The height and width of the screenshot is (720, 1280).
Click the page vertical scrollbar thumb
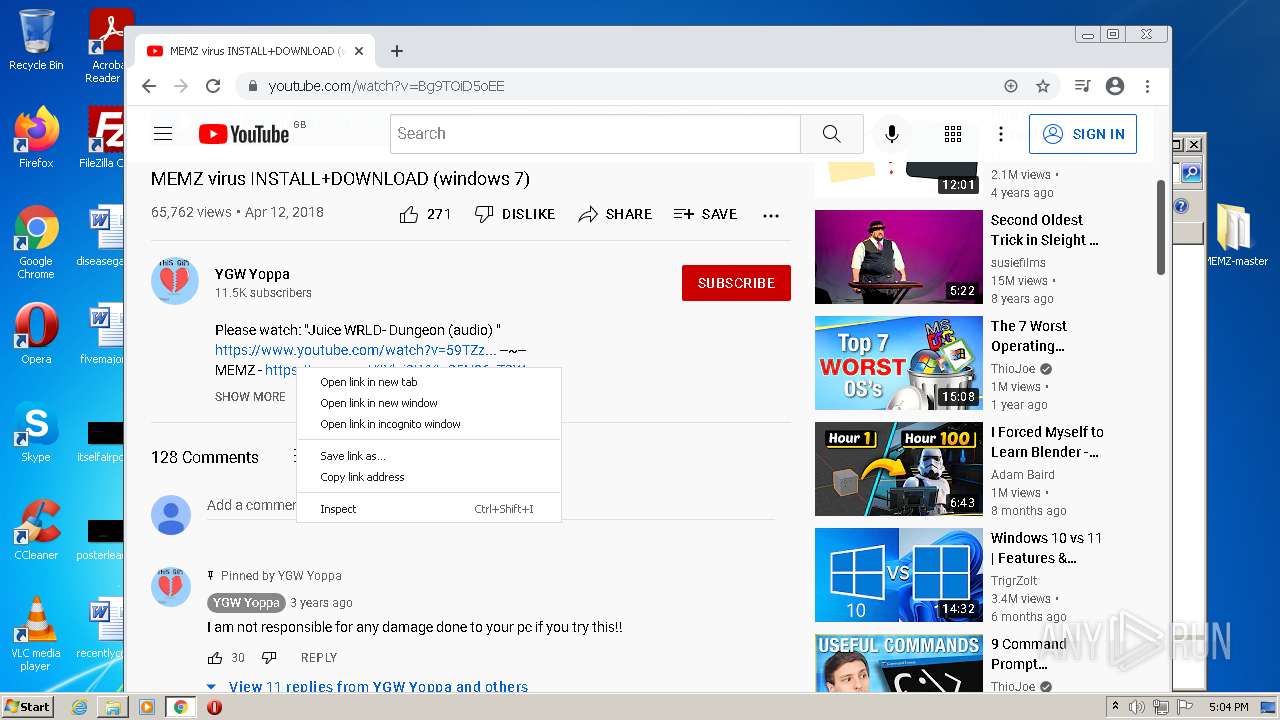click(1161, 227)
